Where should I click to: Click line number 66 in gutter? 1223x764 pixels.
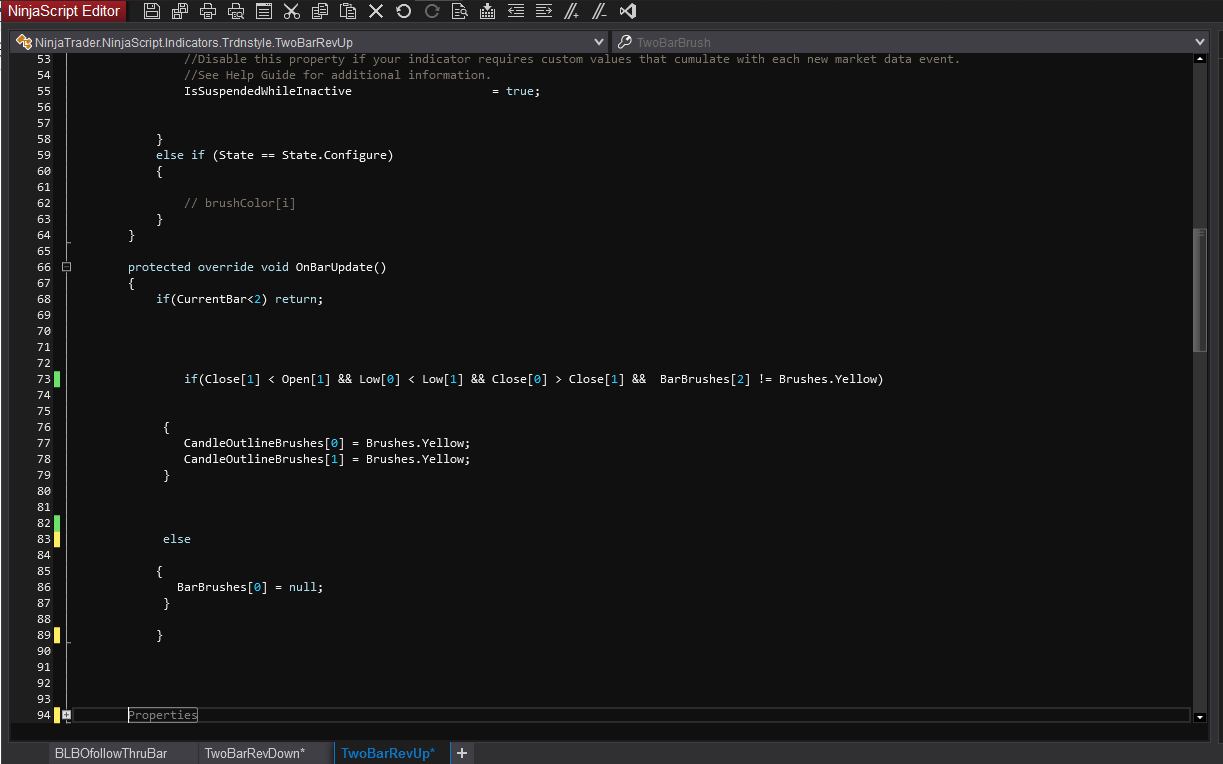[43, 267]
